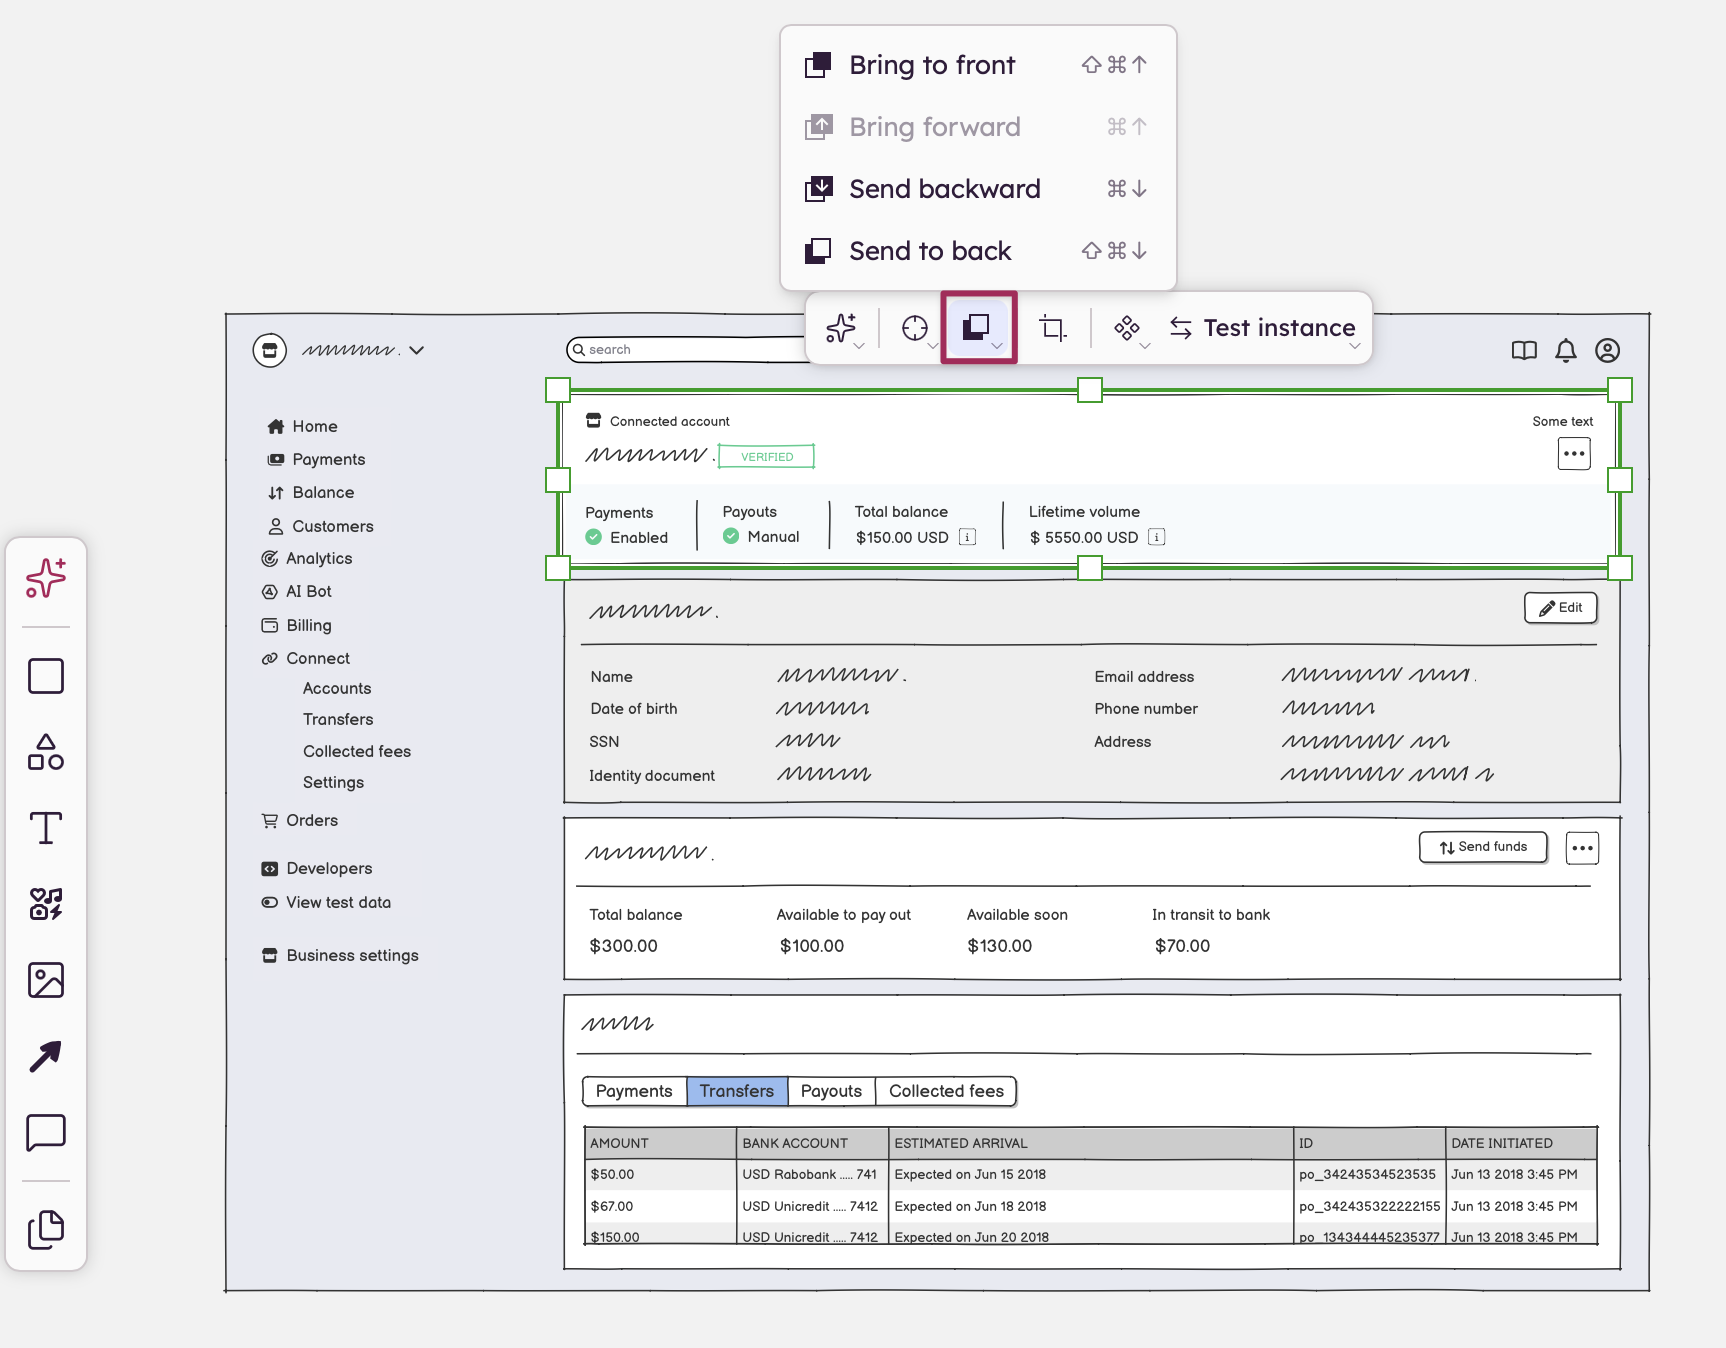1726x1348 pixels.
Task: Open Connect in the sidebar
Action: 305,658
